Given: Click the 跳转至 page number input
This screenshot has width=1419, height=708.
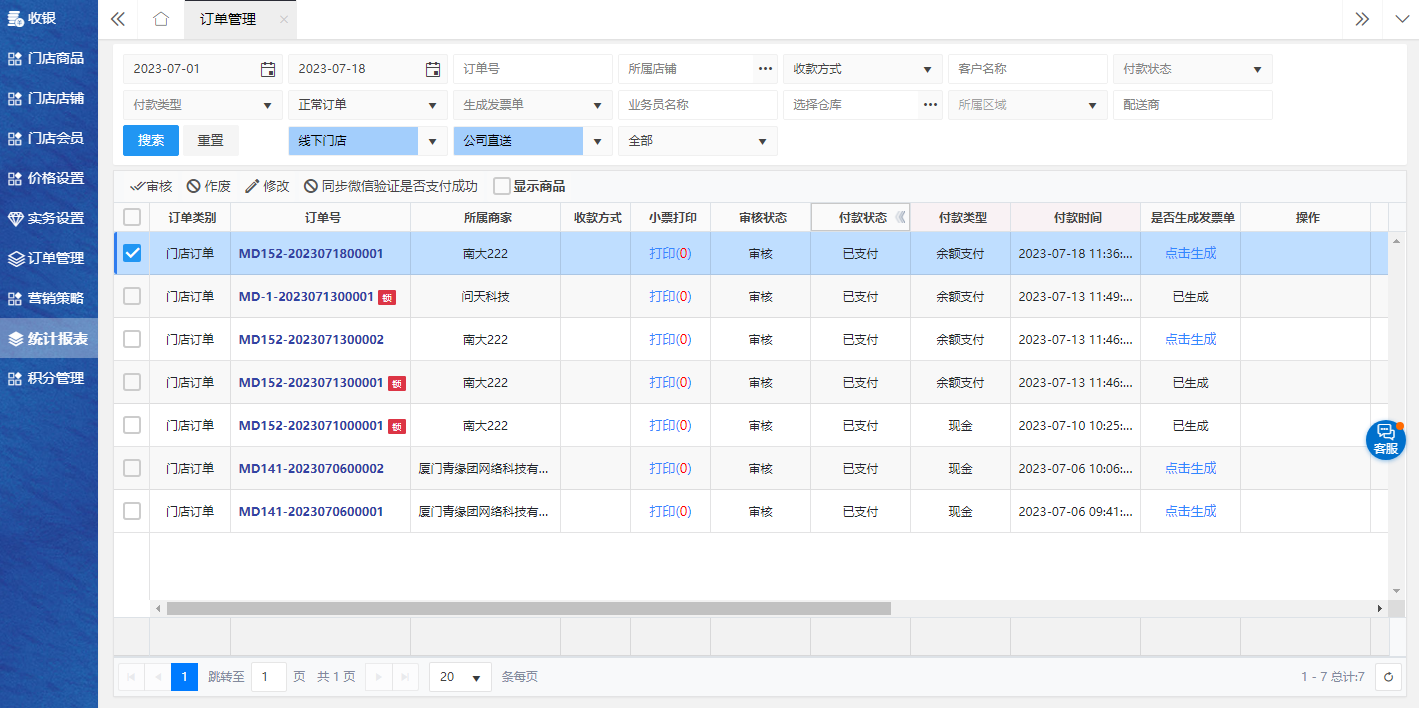Looking at the screenshot, I should [268, 677].
